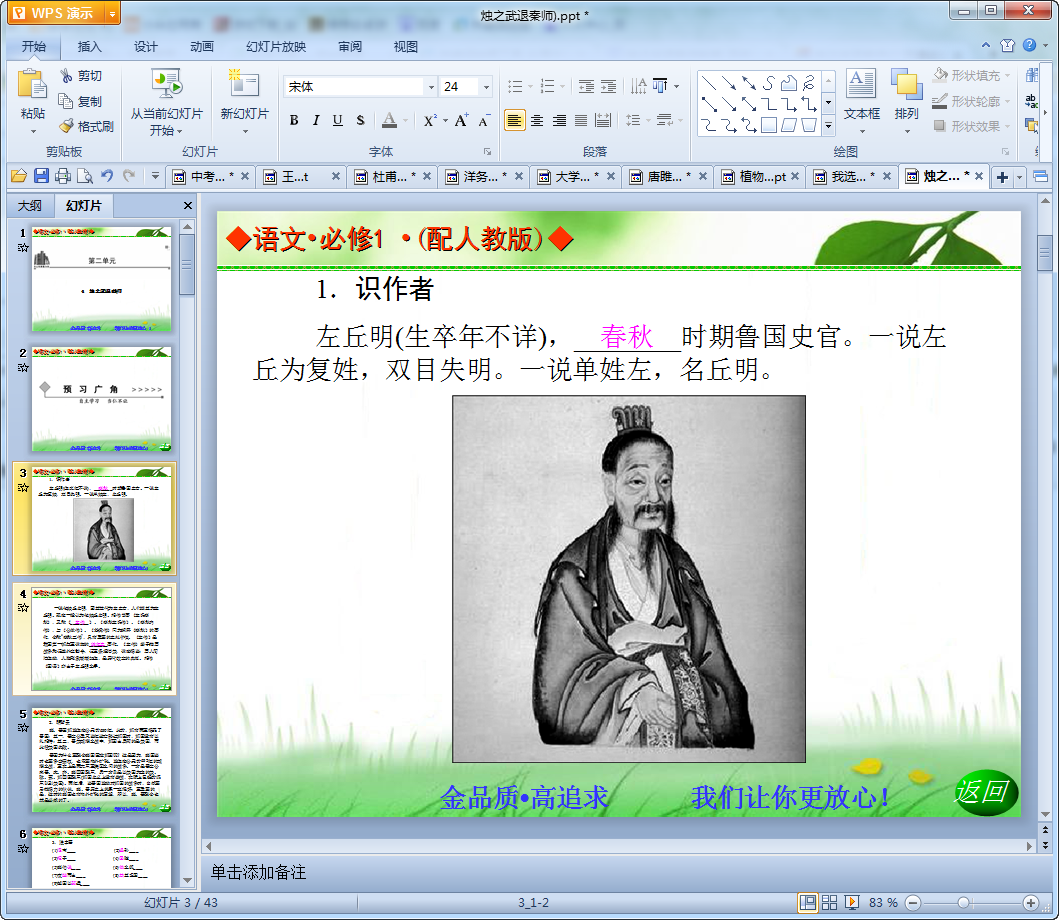Click the Cut (剪切) button
Image resolution: width=1059 pixels, height=920 pixels.
(x=81, y=76)
